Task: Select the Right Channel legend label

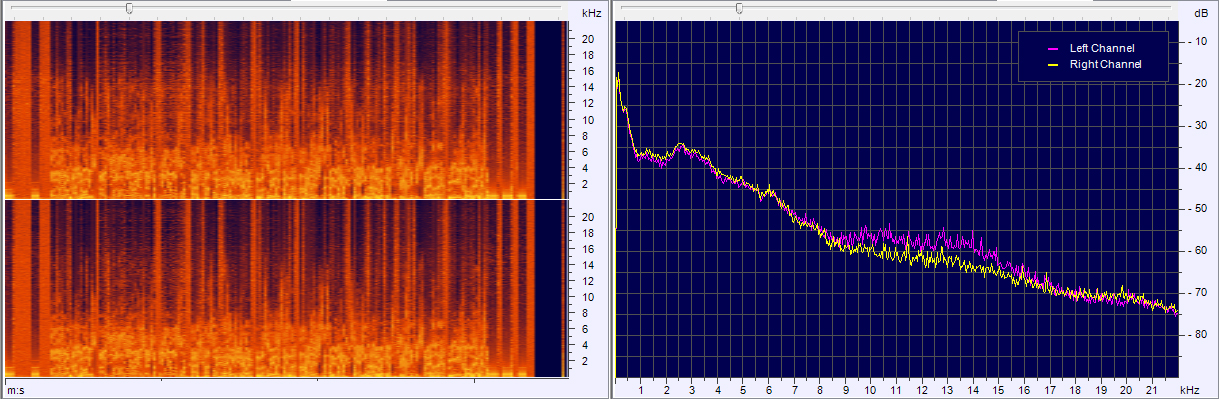Action: click(1106, 64)
